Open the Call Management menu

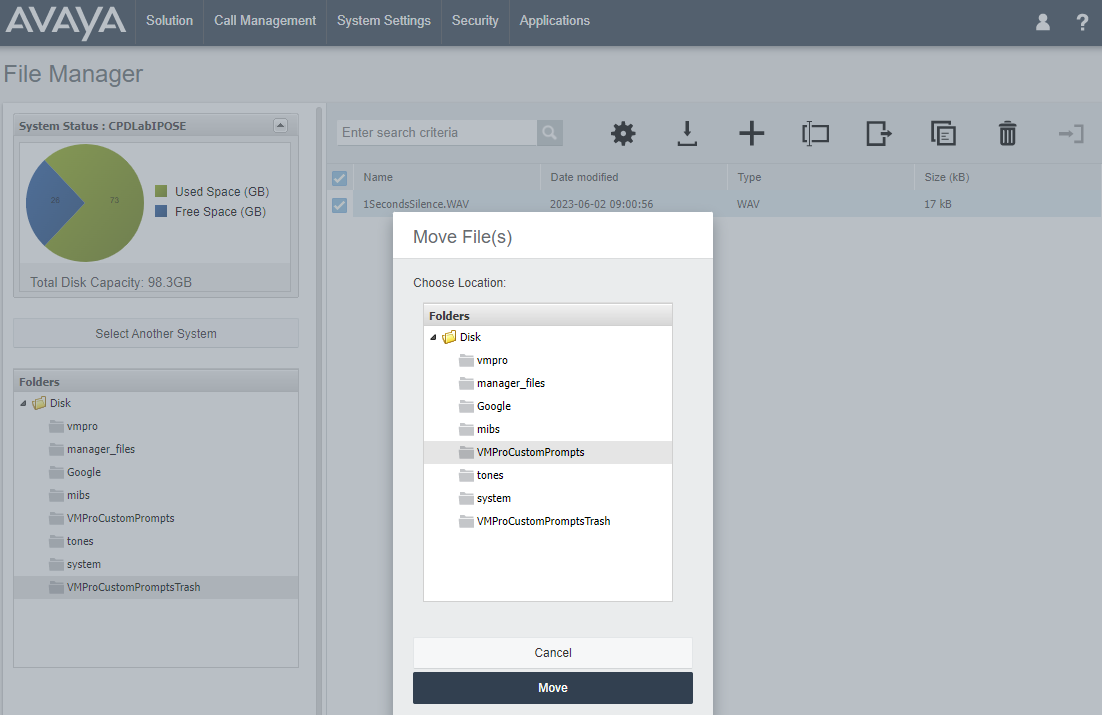265,21
